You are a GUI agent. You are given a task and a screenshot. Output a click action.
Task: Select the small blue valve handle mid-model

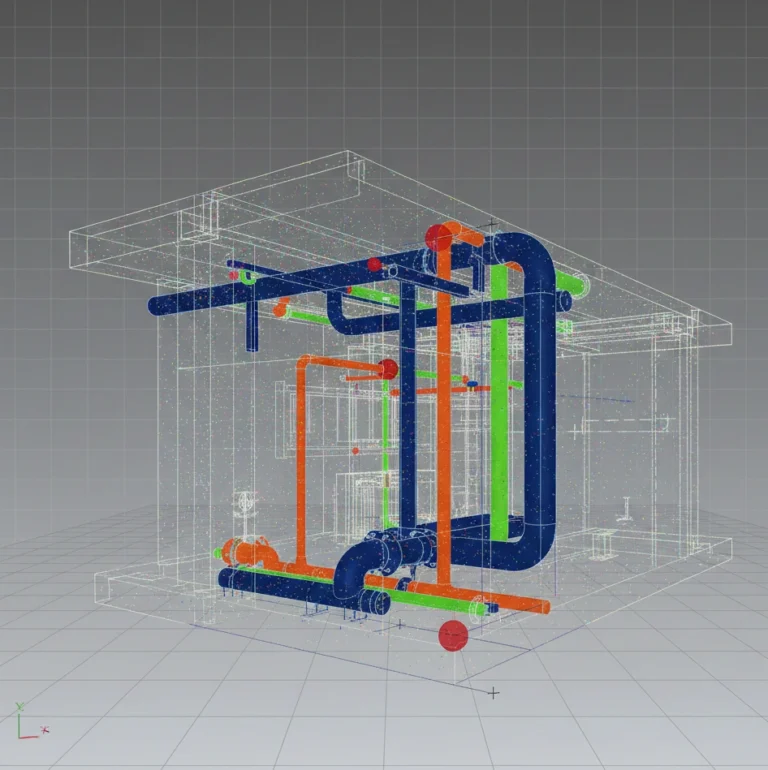click(x=472, y=384)
